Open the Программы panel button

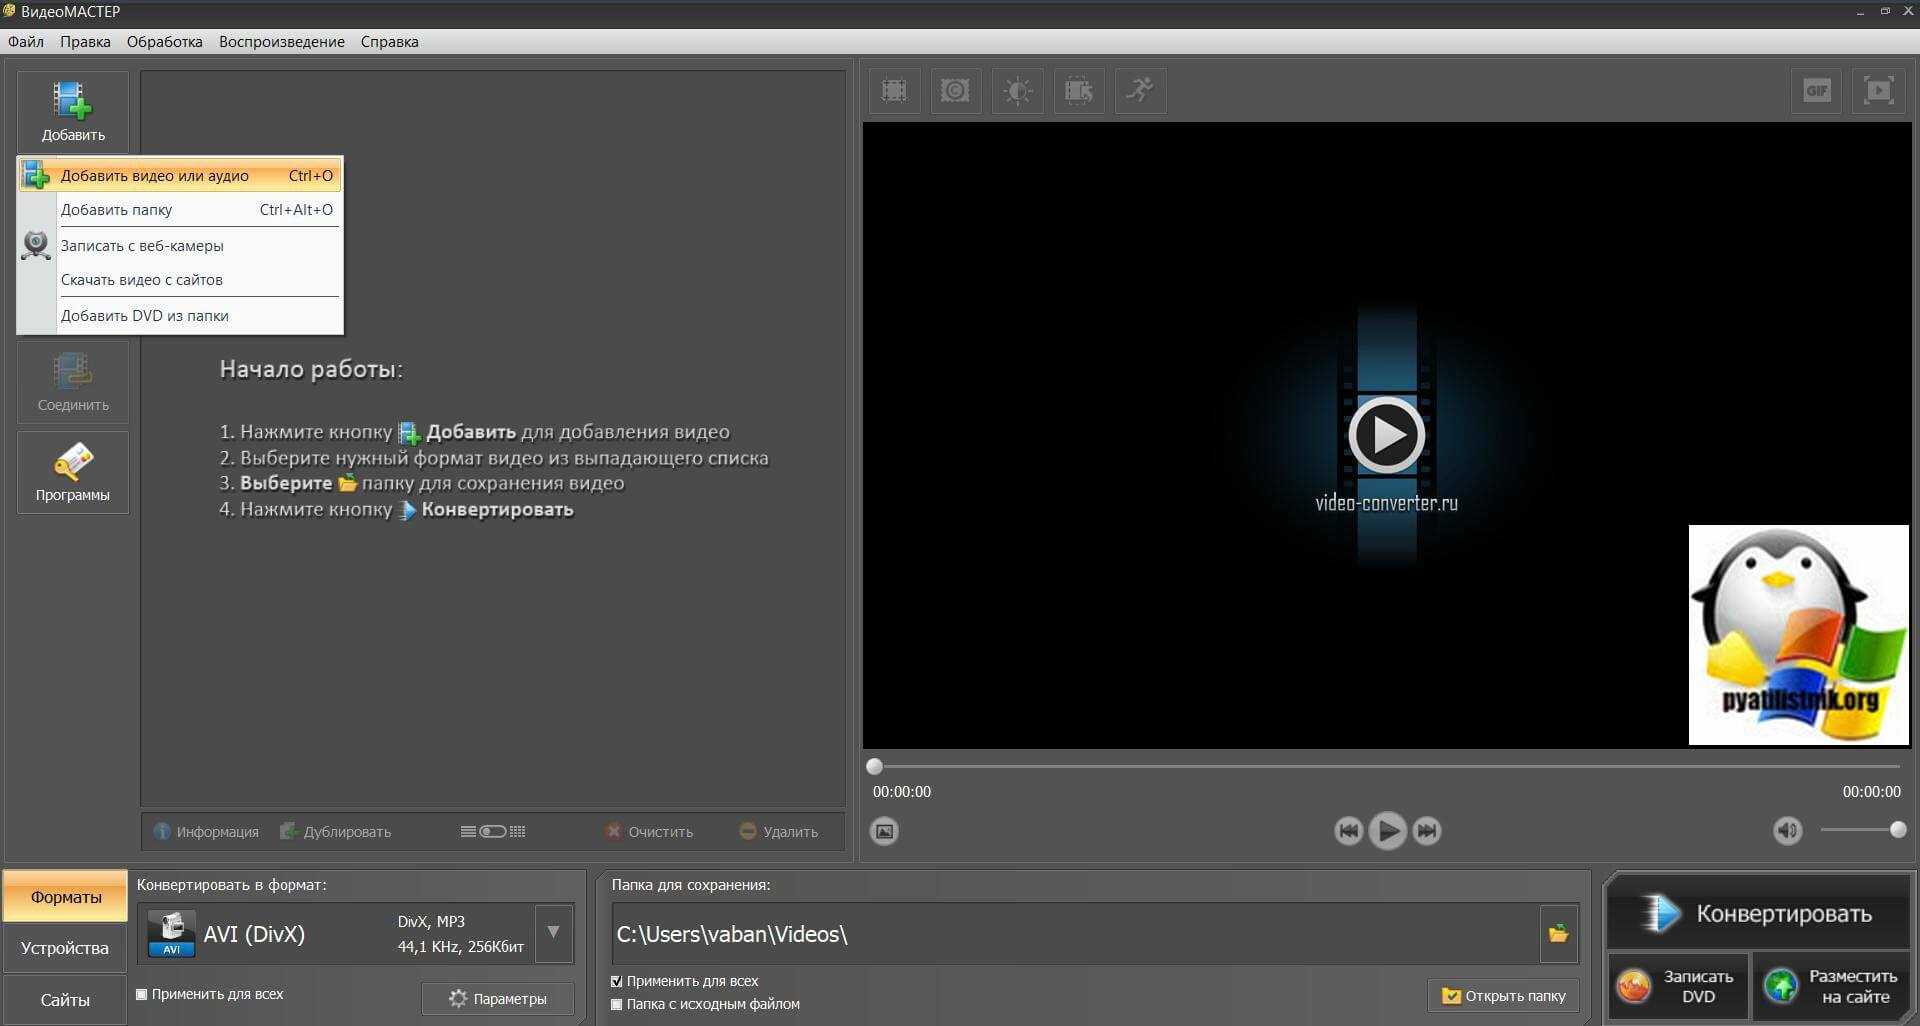tap(73, 473)
